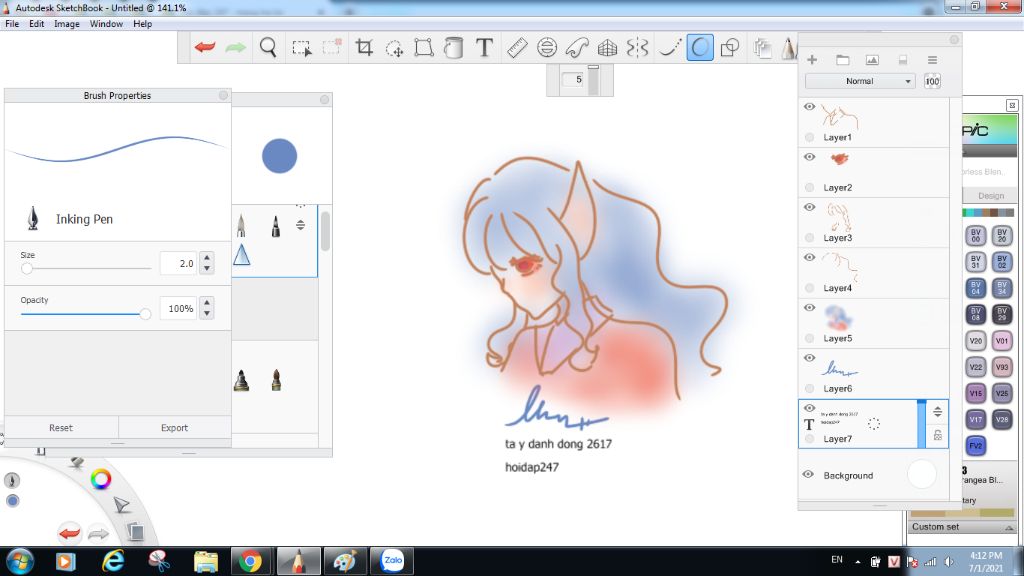
Task: Activate the Ruler guide
Action: click(517, 47)
